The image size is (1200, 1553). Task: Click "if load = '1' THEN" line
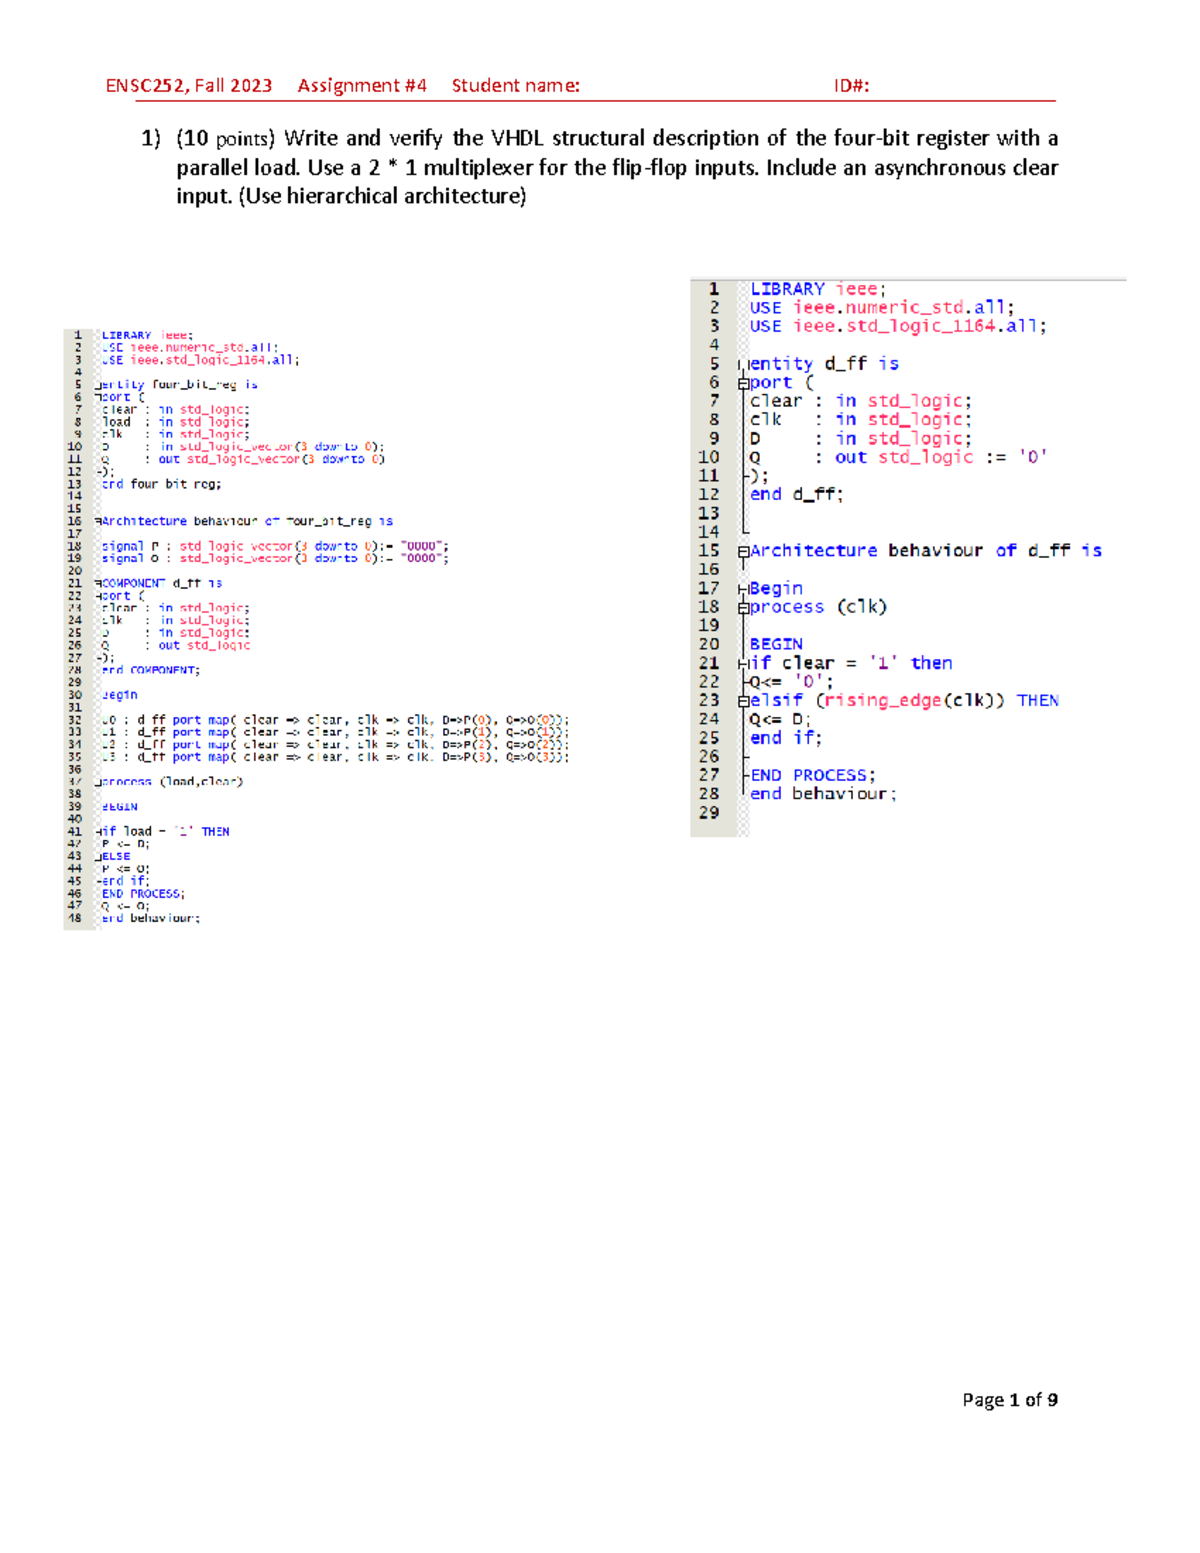pos(165,831)
